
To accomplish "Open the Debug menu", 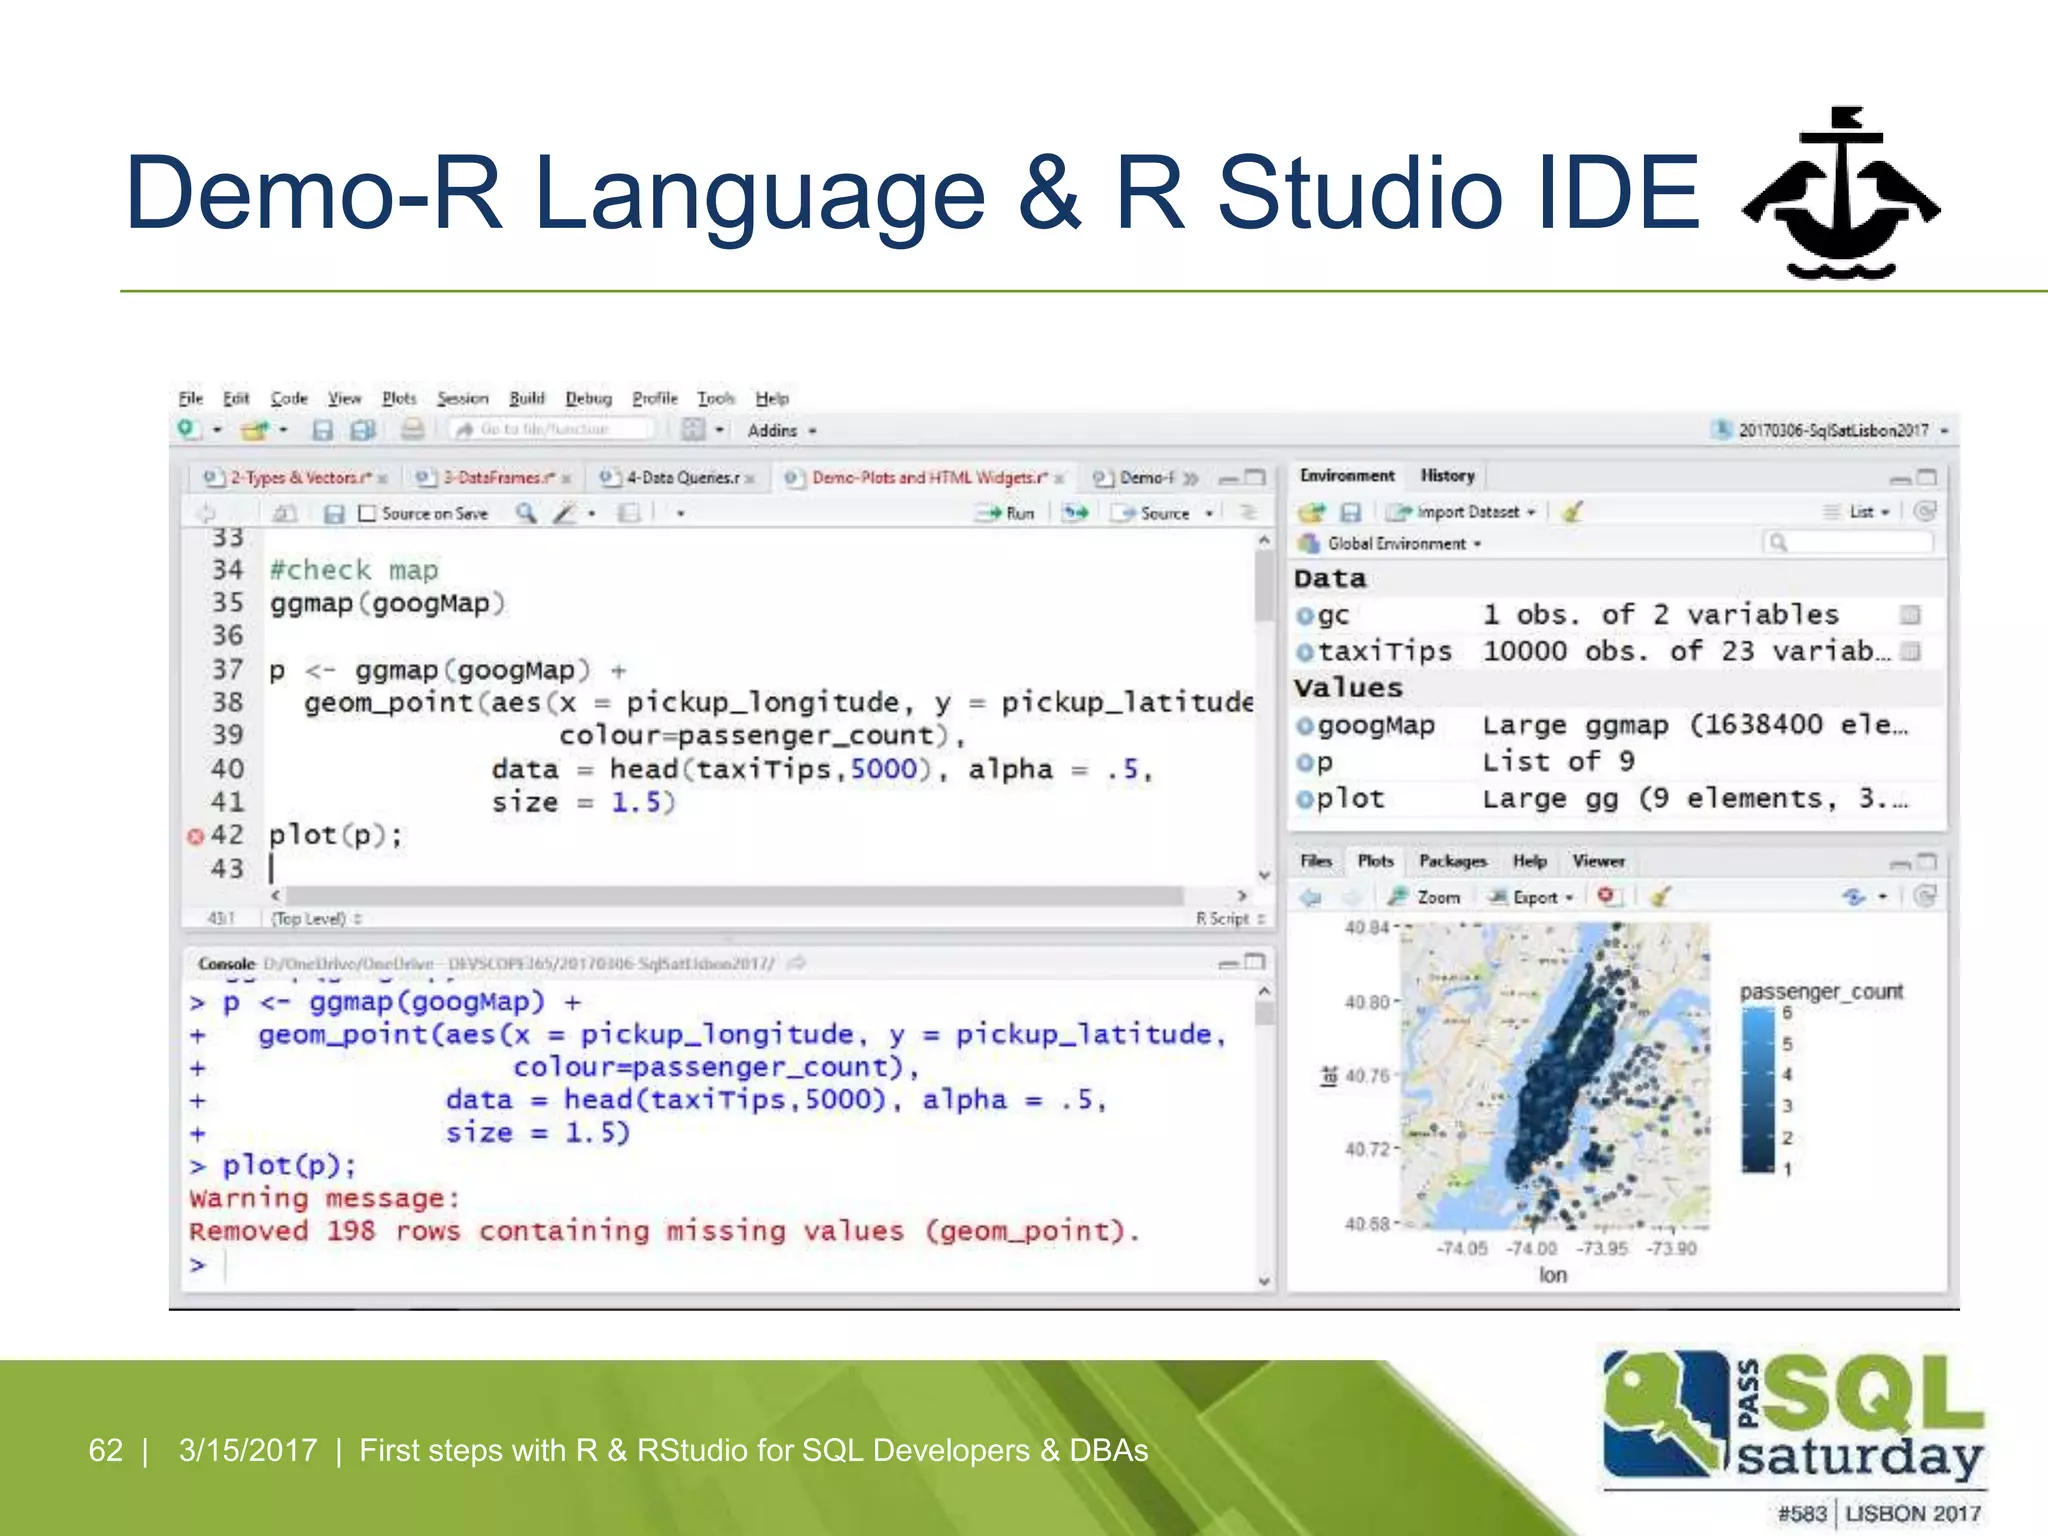I will (588, 398).
